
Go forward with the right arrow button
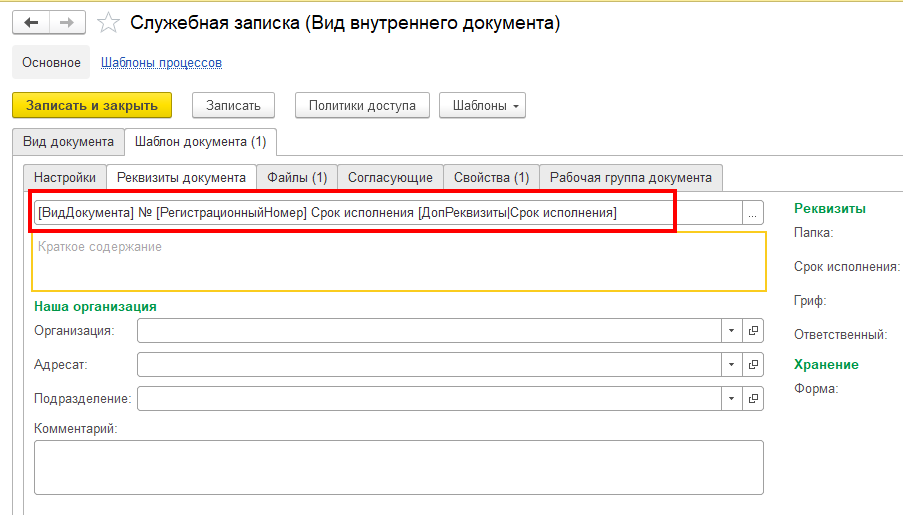67,23
